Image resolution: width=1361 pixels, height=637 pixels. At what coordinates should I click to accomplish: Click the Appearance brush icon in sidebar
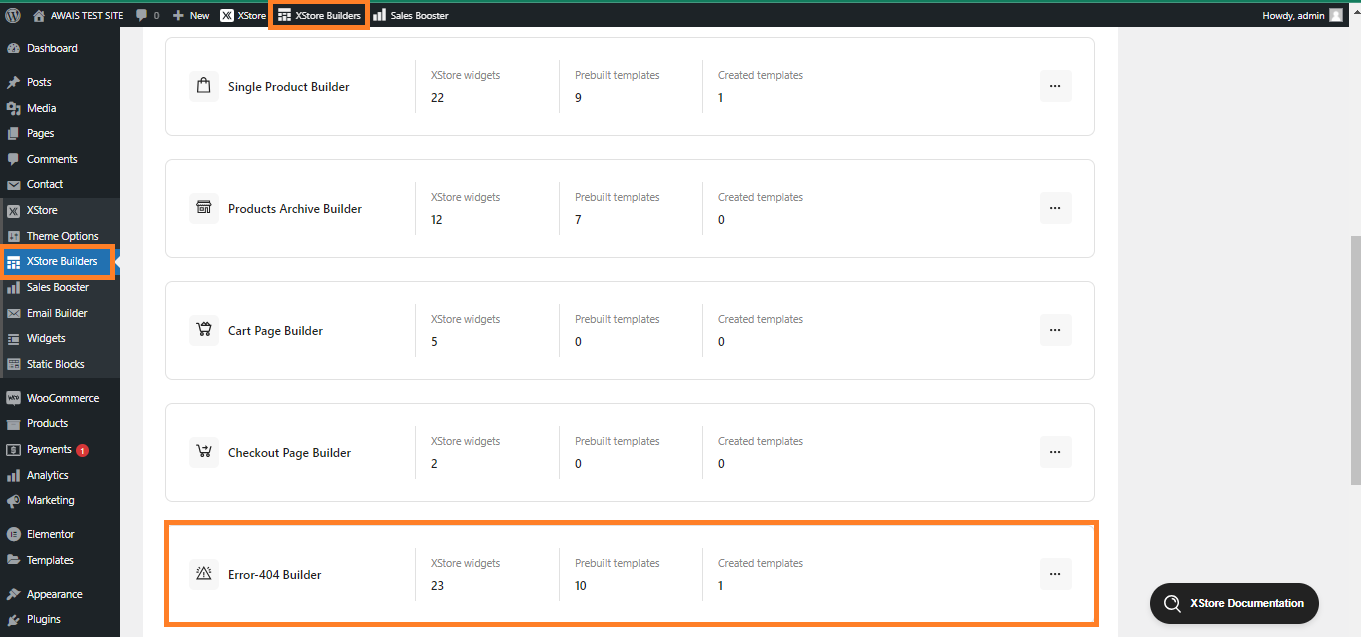pyautogui.click(x=13, y=594)
